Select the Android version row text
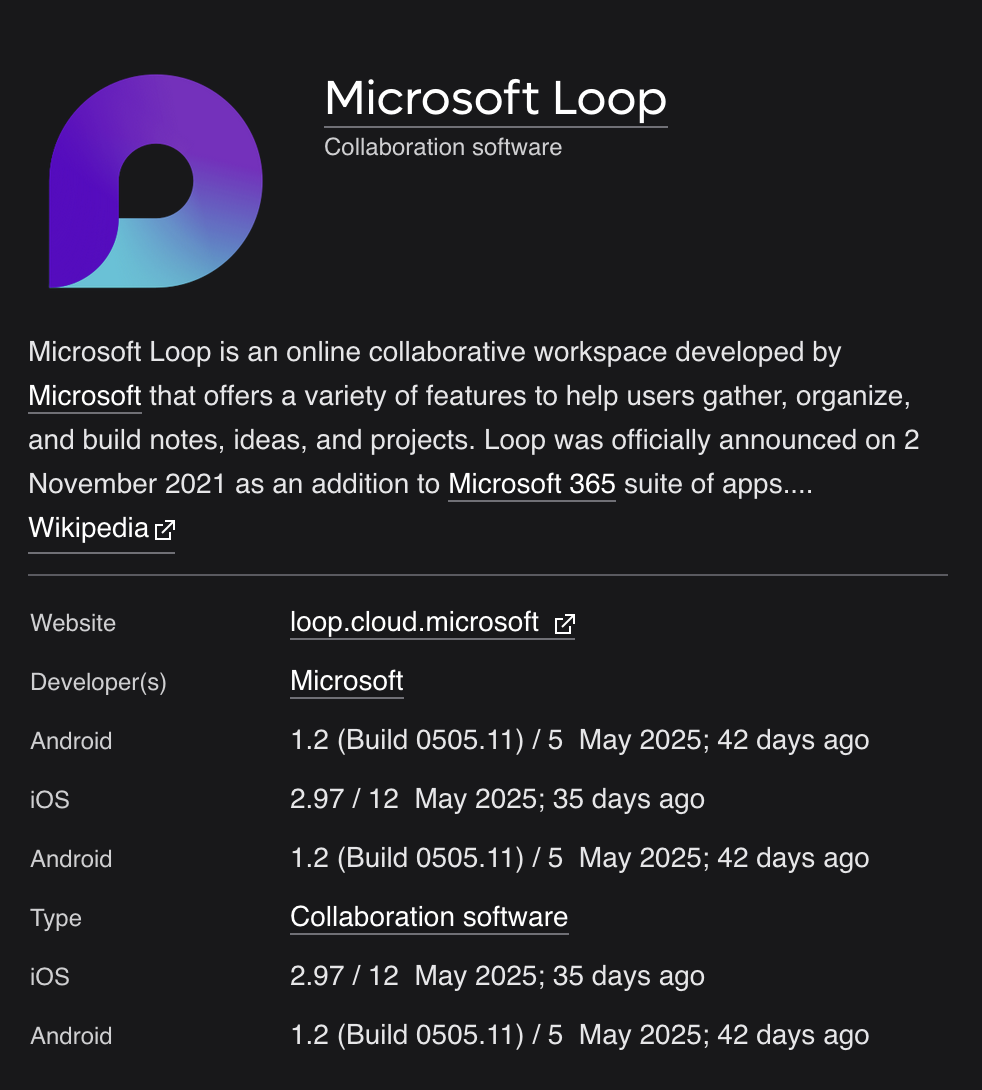982x1090 pixels. (x=578, y=740)
